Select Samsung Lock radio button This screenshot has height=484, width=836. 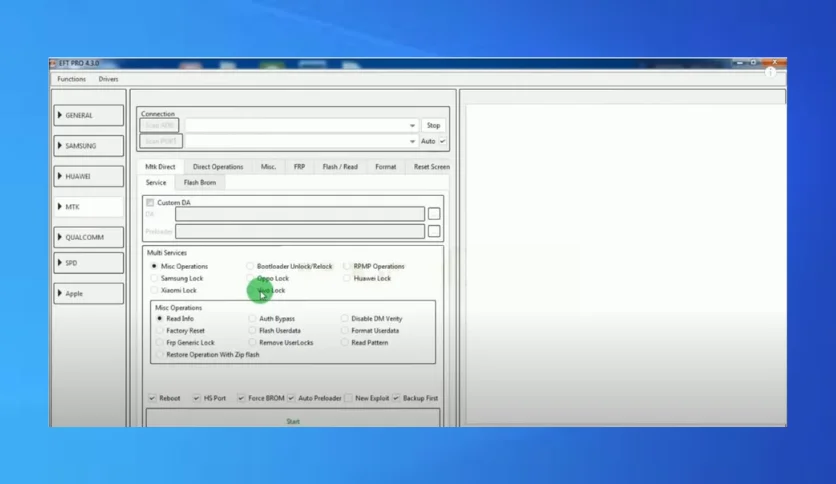pyautogui.click(x=154, y=278)
